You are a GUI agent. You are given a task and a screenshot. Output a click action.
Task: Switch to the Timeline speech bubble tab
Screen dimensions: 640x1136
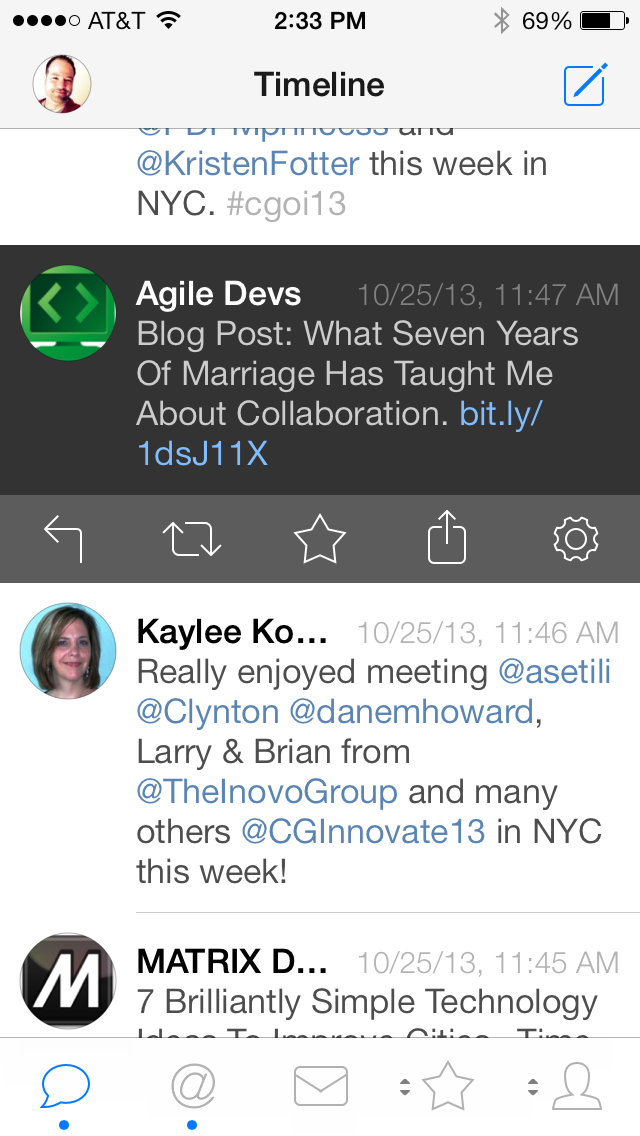tap(65, 1086)
